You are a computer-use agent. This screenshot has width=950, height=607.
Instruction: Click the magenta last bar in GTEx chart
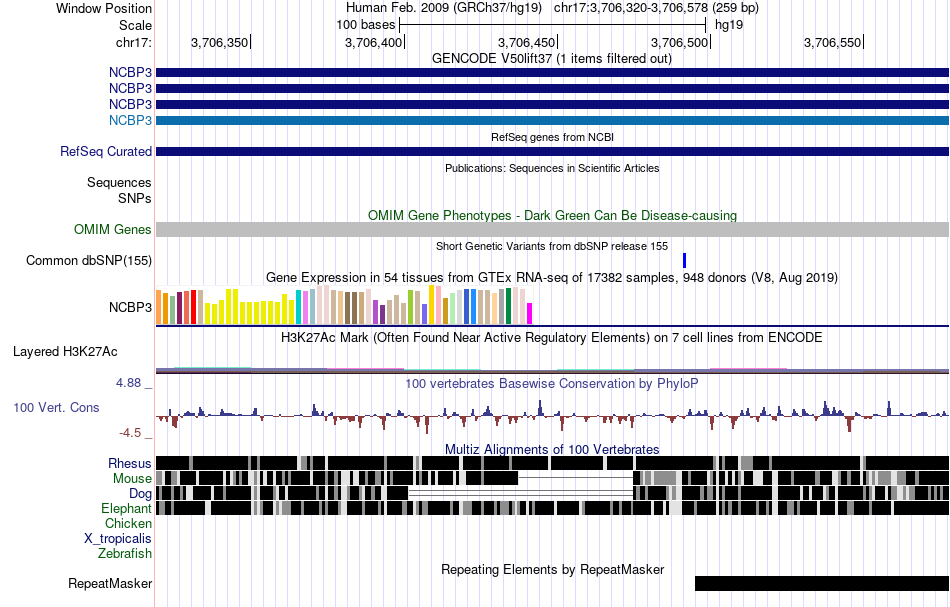click(x=529, y=314)
